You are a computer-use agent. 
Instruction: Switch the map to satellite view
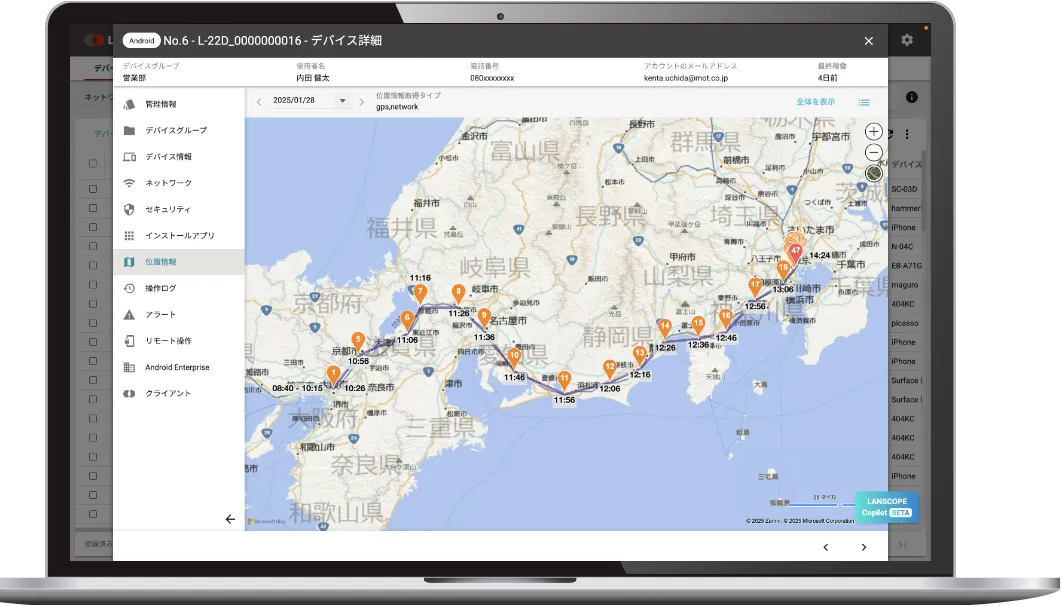[873, 172]
